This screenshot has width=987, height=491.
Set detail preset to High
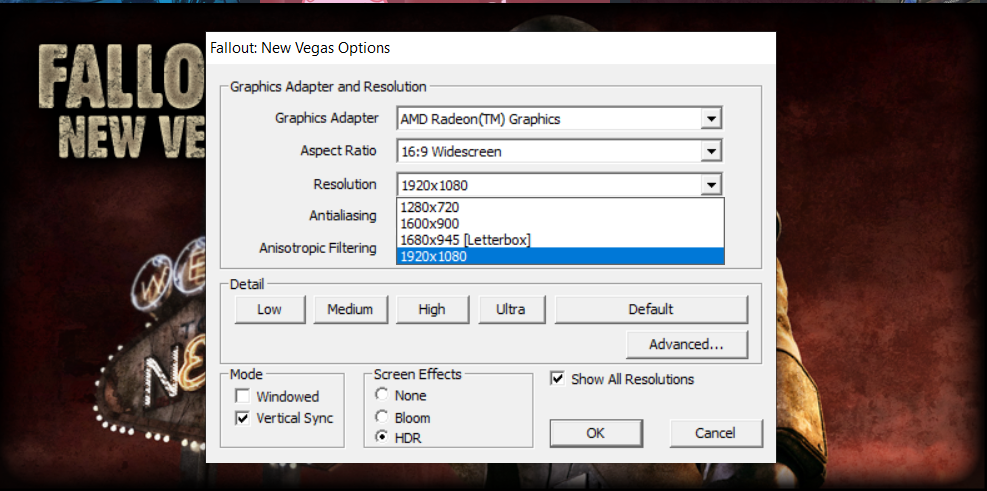[x=432, y=310]
